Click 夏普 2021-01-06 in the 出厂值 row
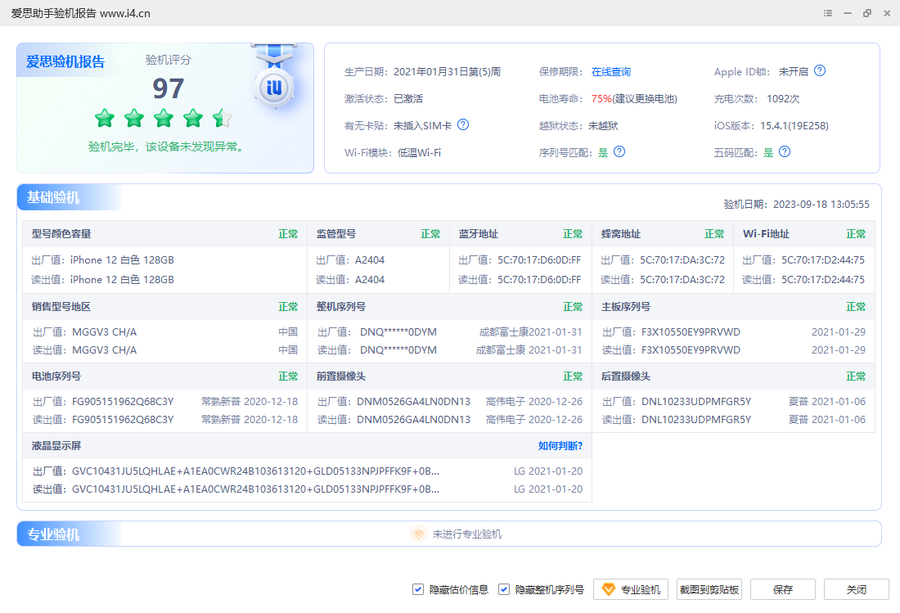The image size is (900, 613). 827,401
